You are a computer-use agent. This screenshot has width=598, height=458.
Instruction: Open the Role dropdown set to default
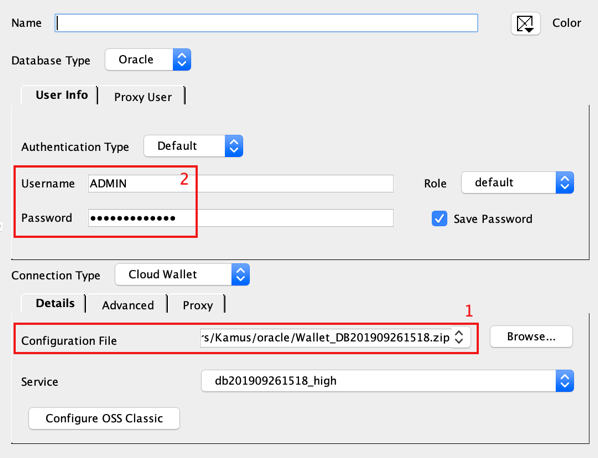(x=518, y=182)
